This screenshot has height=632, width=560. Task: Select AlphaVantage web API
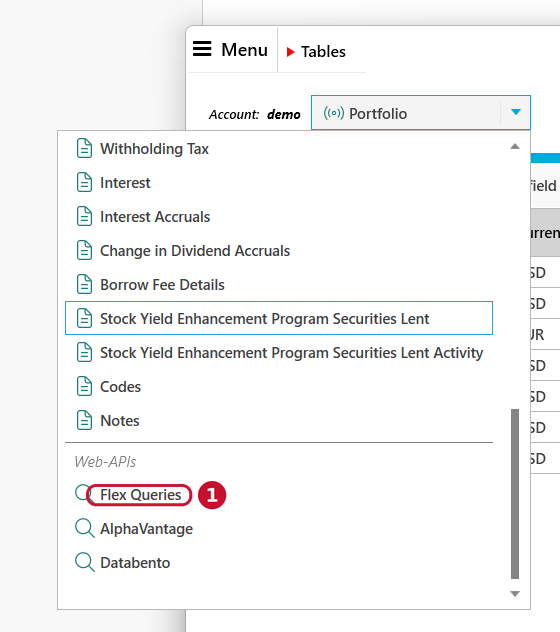pyautogui.click(x=146, y=529)
